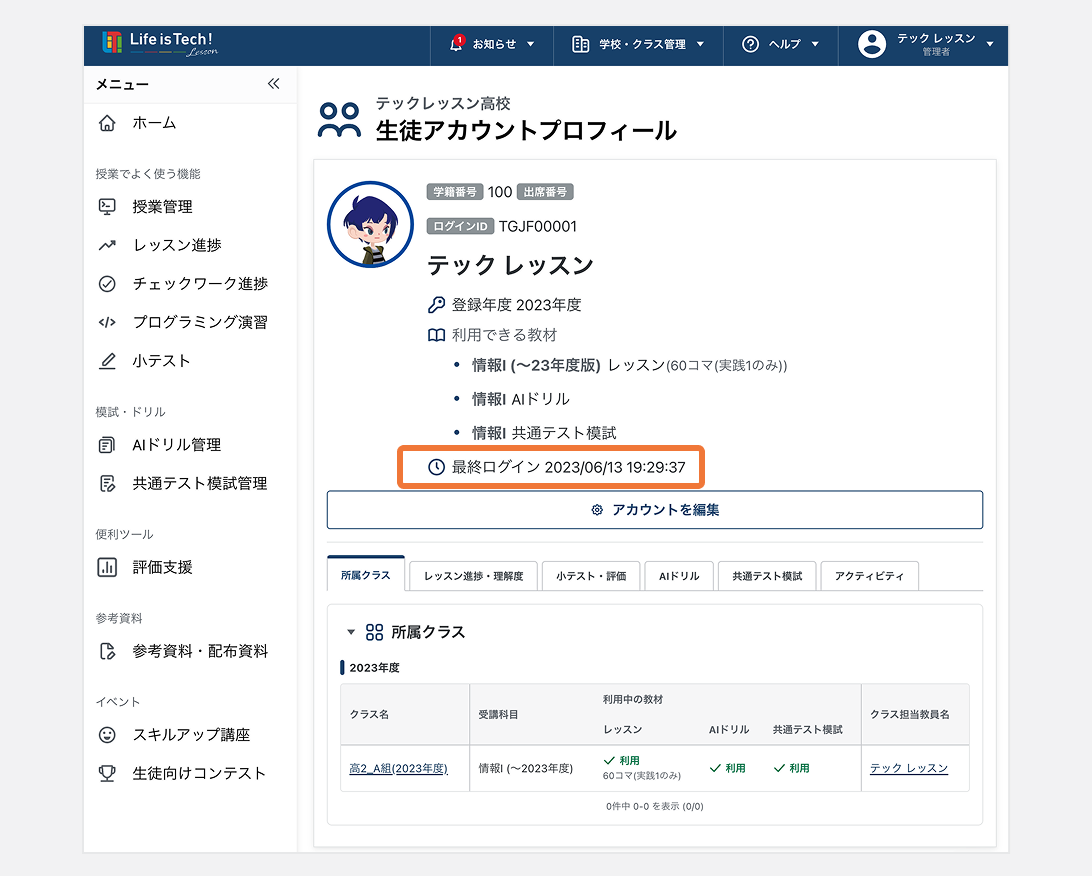Screen dimensions: 1092x876
Task: Click the 登録年度 key icon
Action: (x=436, y=304)
